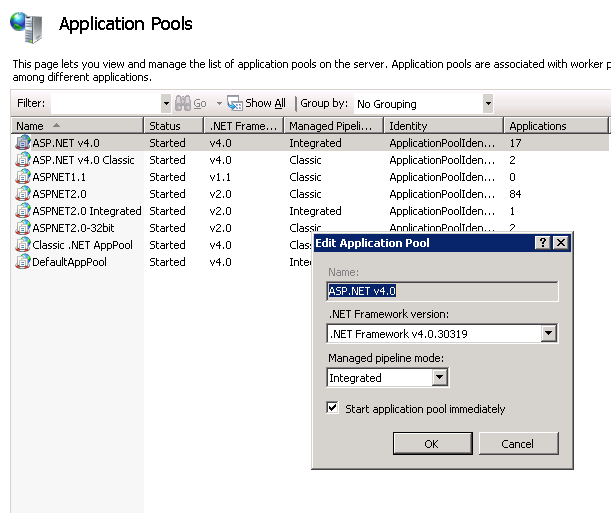This screenshot has height=513, width=611.
Task: Expand the Filter combo box arrow
Action: point(166,104)
